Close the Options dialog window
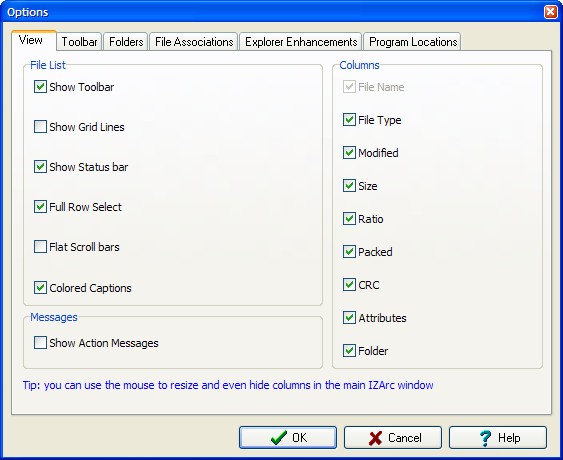The width and height of the screenshot is (563, 460). point(551,12)
